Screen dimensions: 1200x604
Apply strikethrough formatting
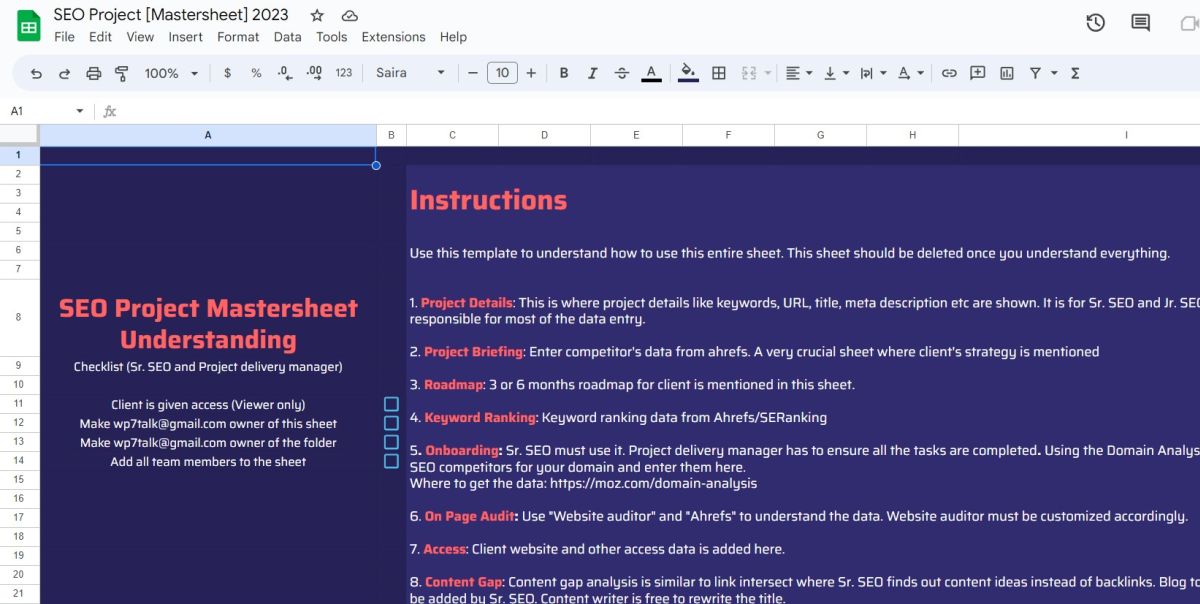[x=621, y=73]
